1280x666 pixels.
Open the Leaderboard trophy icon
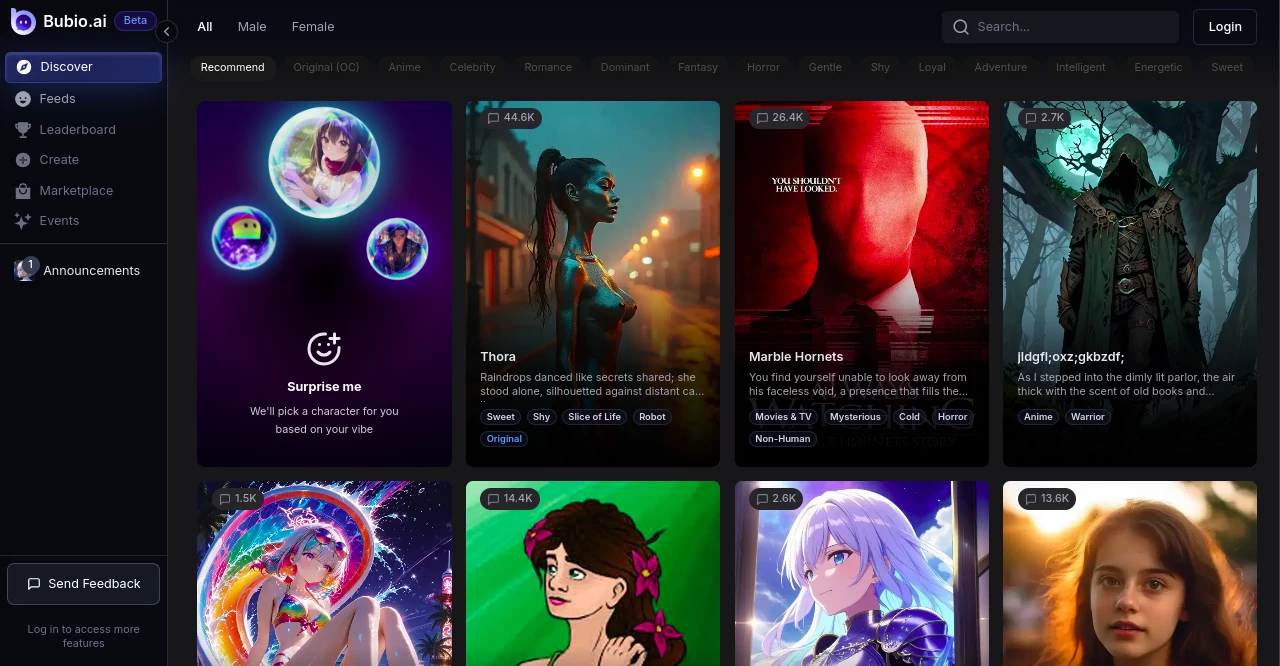tap(23, 129)
